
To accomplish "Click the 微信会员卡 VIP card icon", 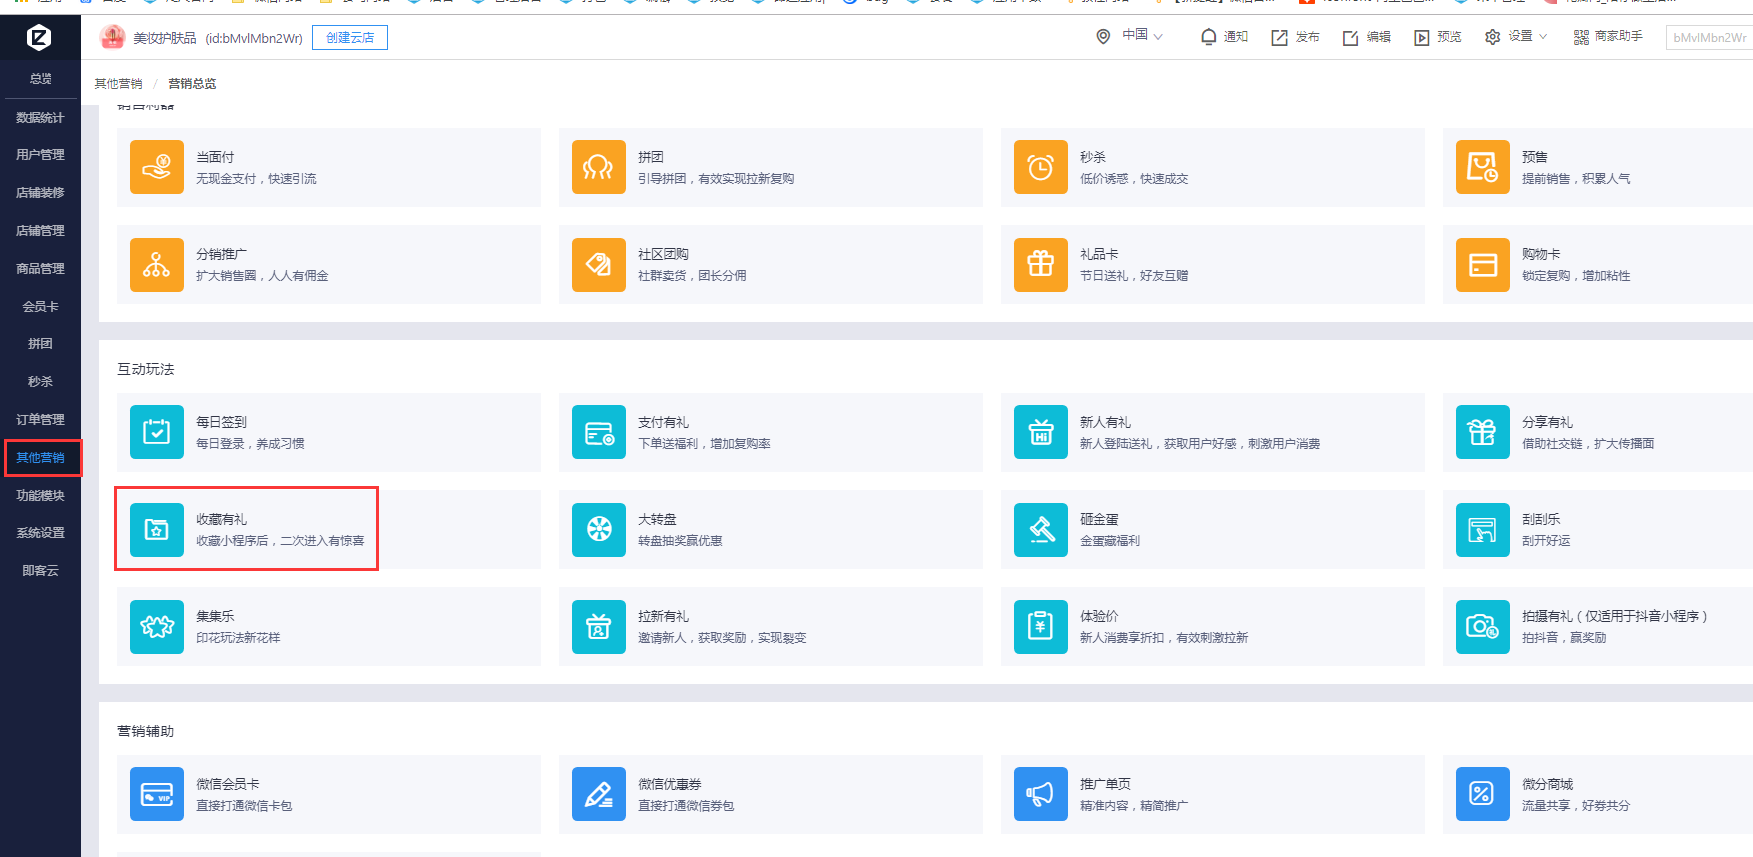I will (157, 794).
